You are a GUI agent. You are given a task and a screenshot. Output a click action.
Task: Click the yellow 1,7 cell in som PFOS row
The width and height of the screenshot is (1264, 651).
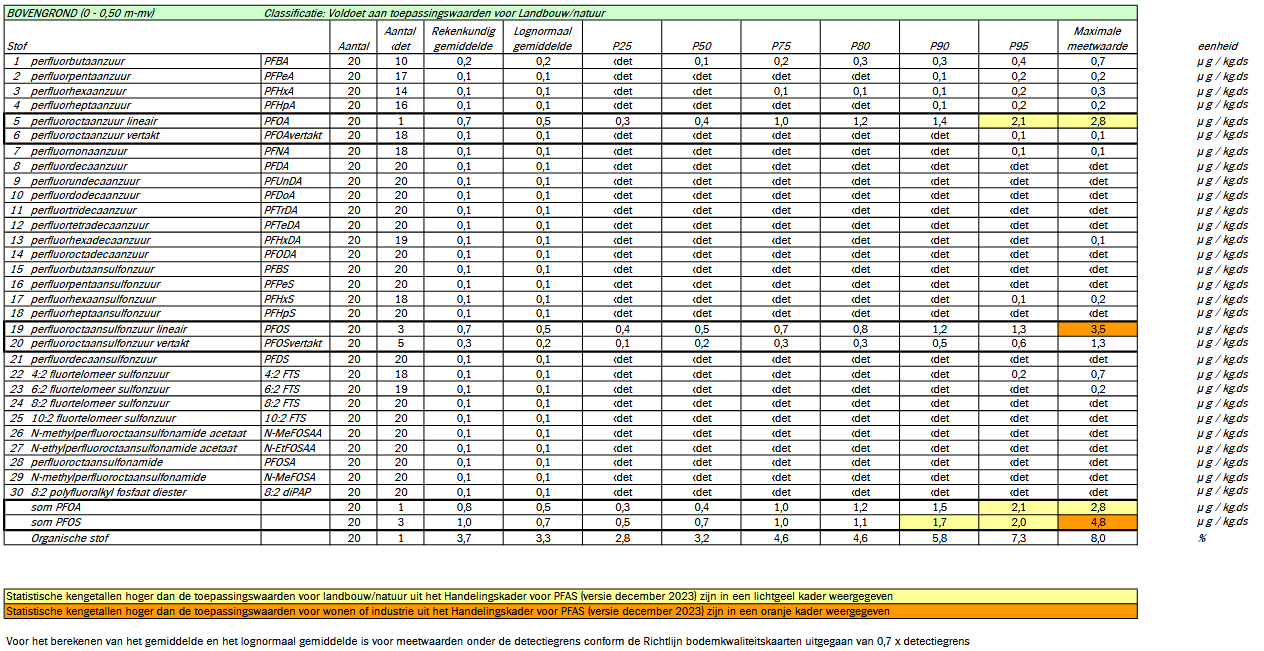[x=939, y=522]
